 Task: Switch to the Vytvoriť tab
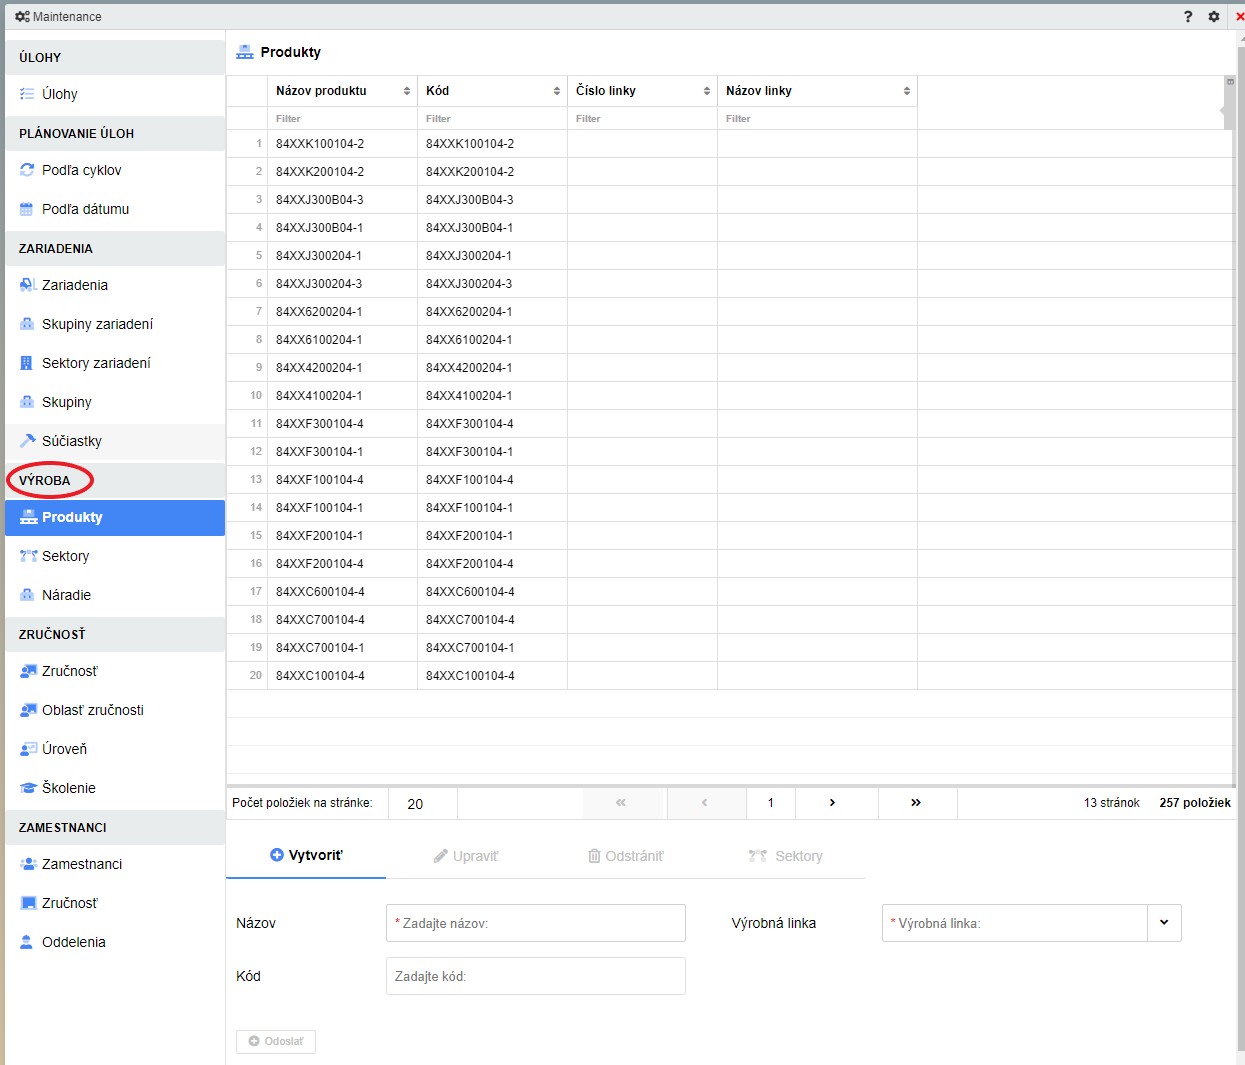coord(306,856)
